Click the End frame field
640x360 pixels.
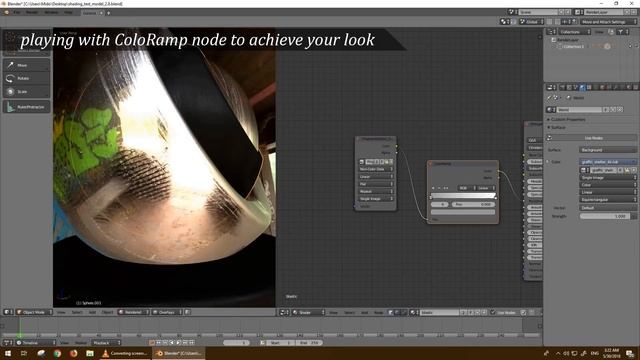click(x=309, y=343)
